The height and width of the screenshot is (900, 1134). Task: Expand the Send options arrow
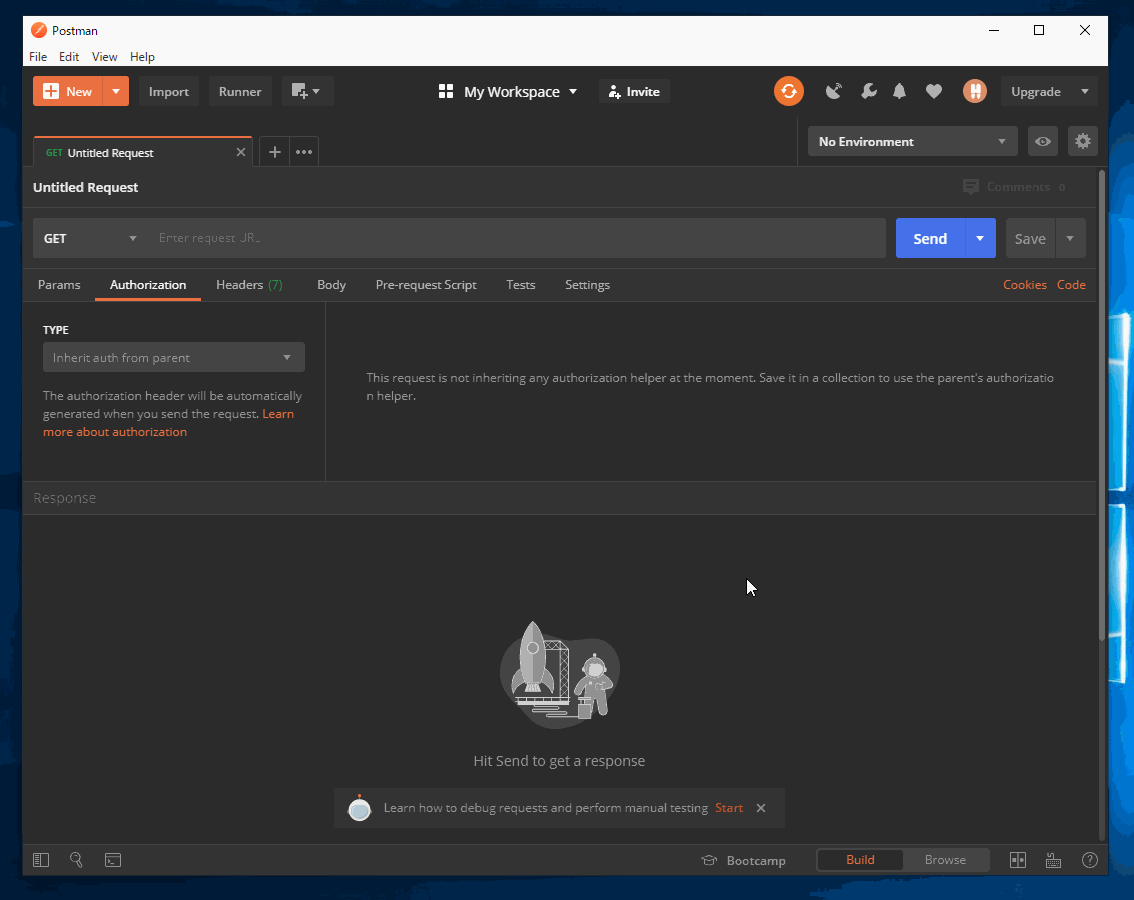tap(980, 238)
